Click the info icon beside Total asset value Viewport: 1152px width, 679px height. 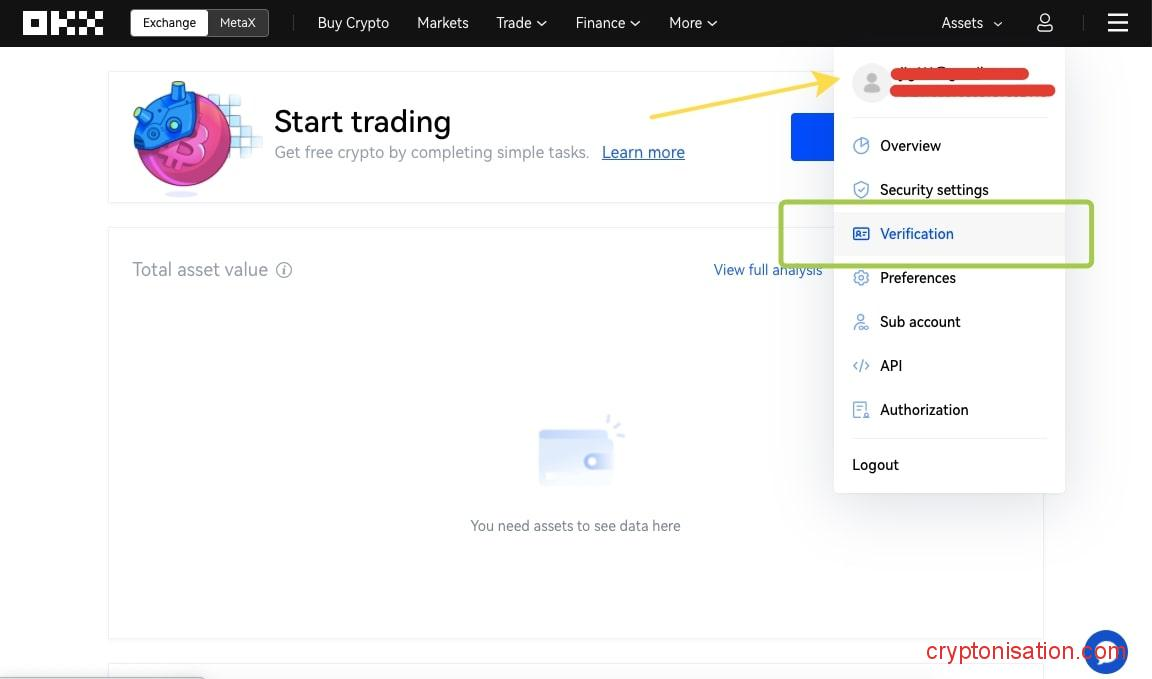(284, 270)
